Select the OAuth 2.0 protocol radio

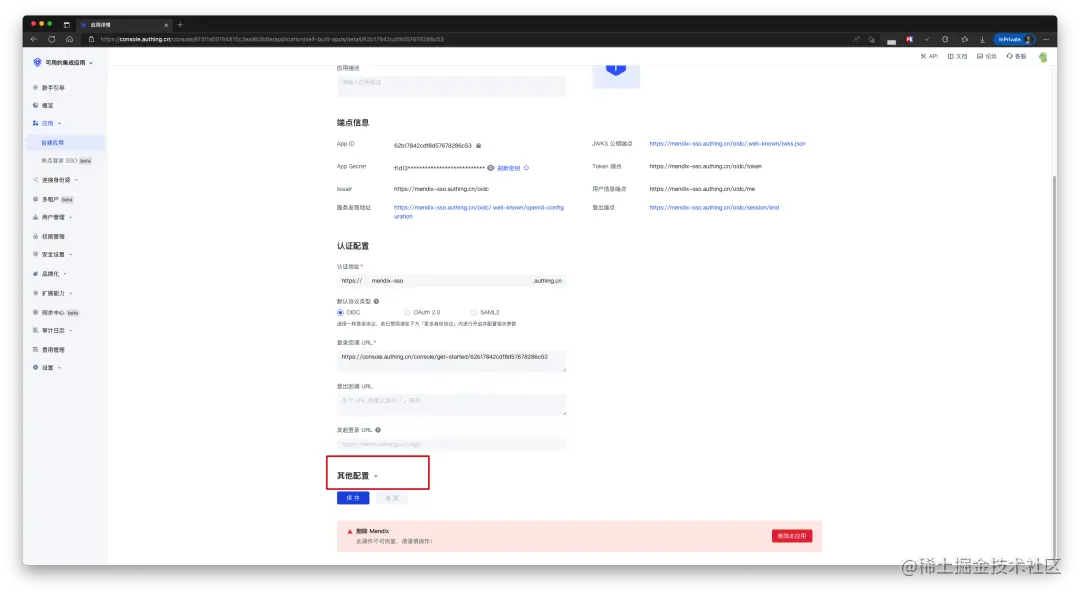(x=407, y=313)
